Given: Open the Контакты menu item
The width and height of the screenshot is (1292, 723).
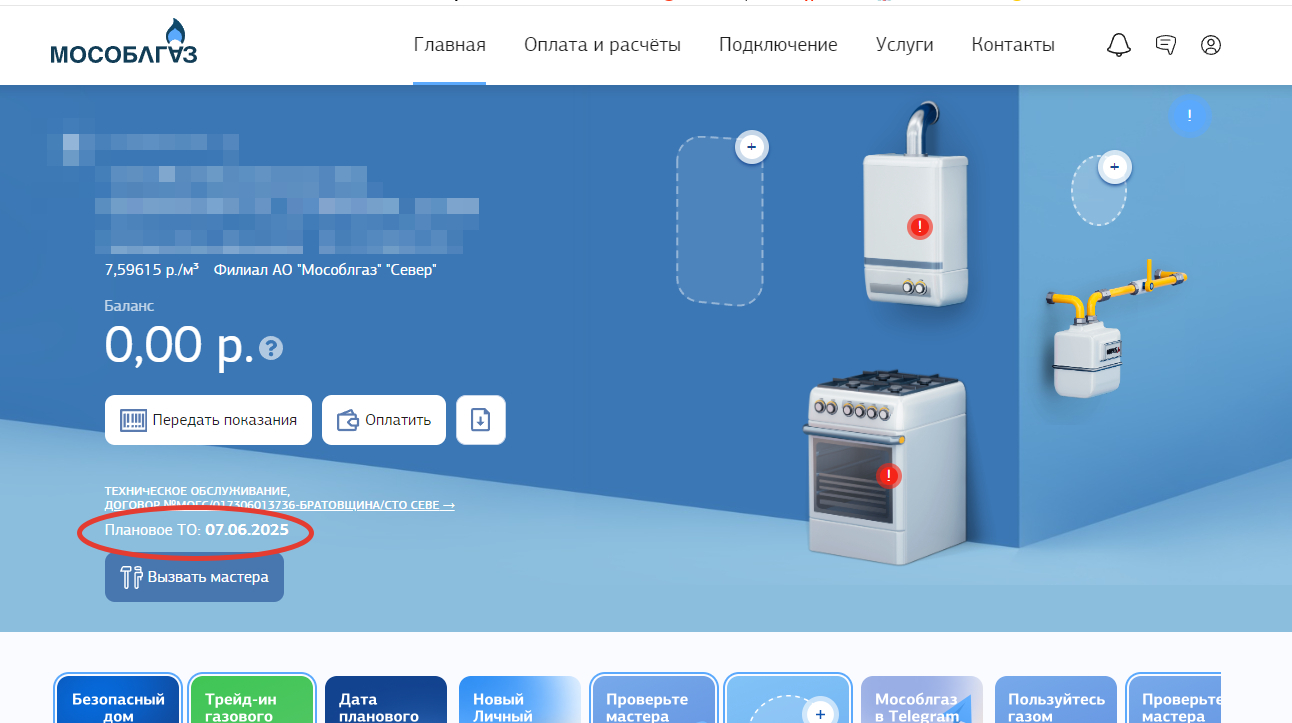Looking at the screenshot, I should [1013, 45].
